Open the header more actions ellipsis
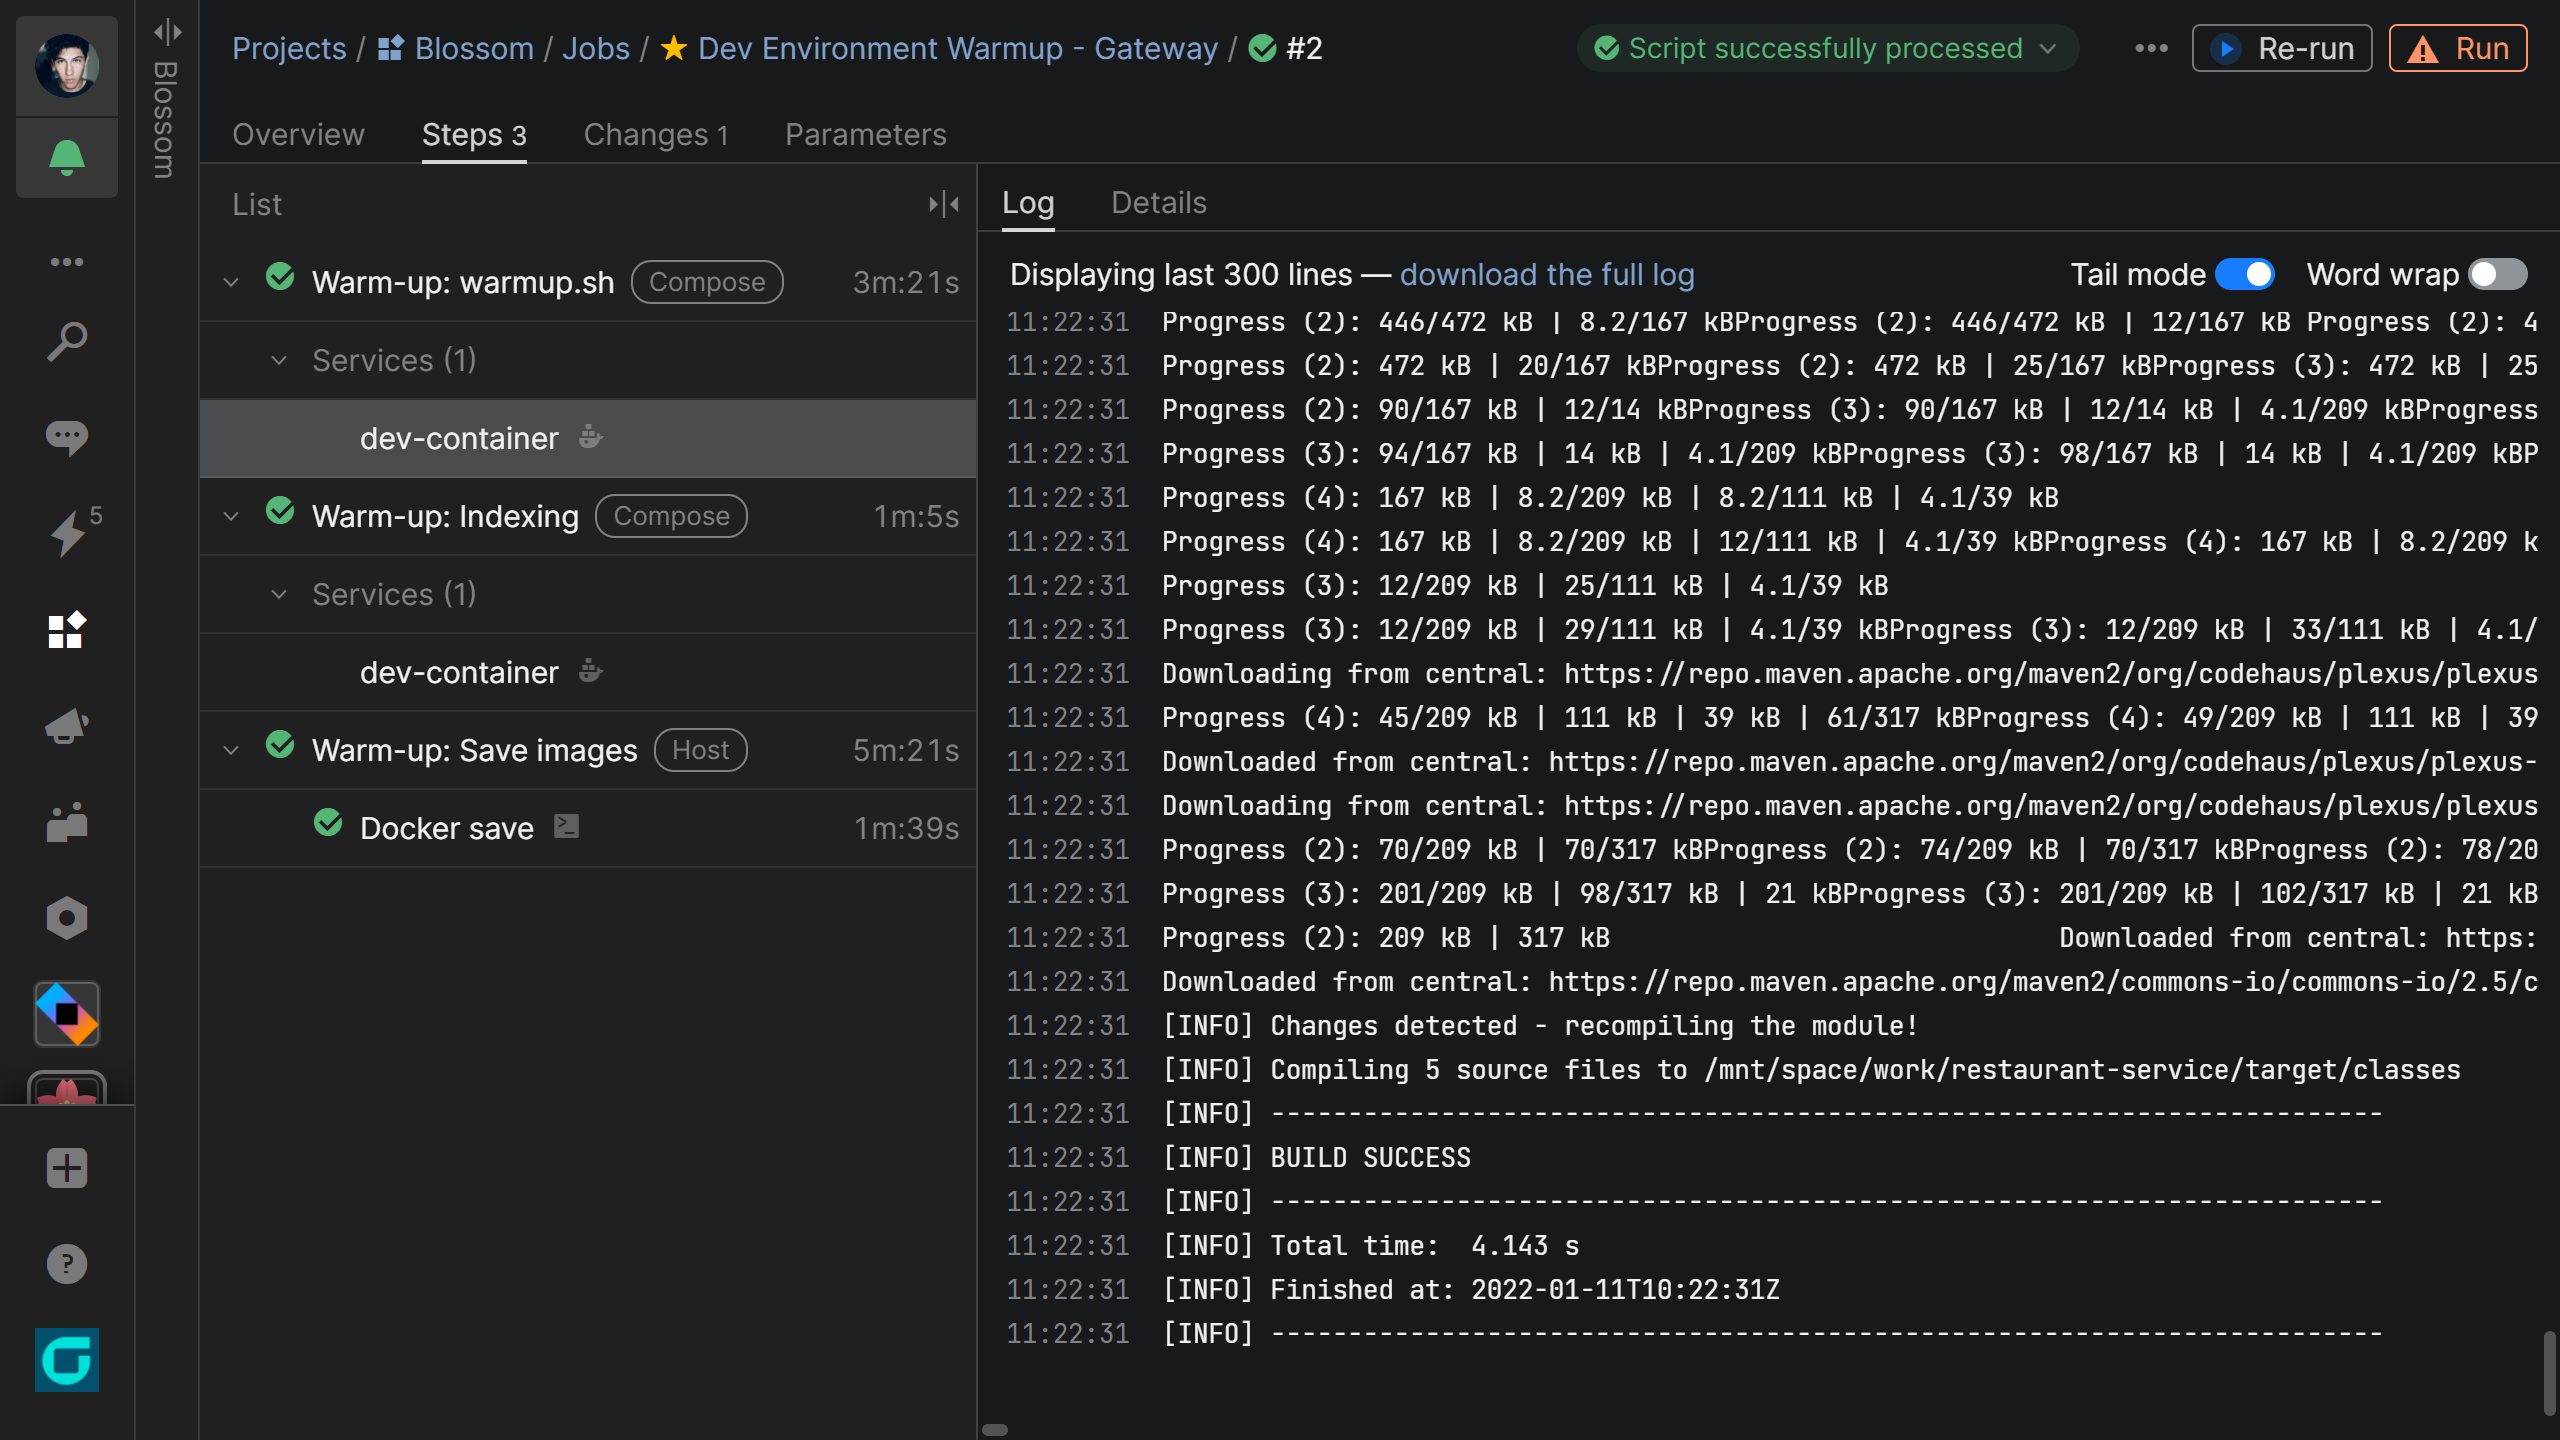 click(2151, 48)
